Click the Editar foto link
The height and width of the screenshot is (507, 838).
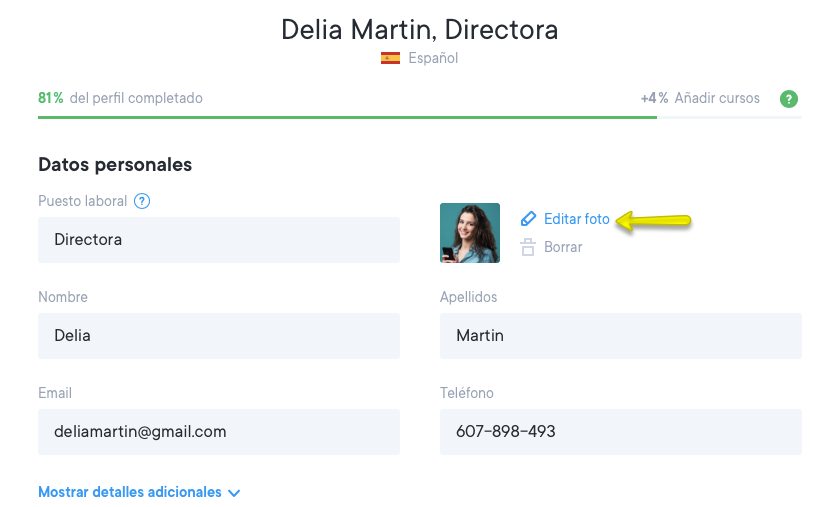pos(576,219)
